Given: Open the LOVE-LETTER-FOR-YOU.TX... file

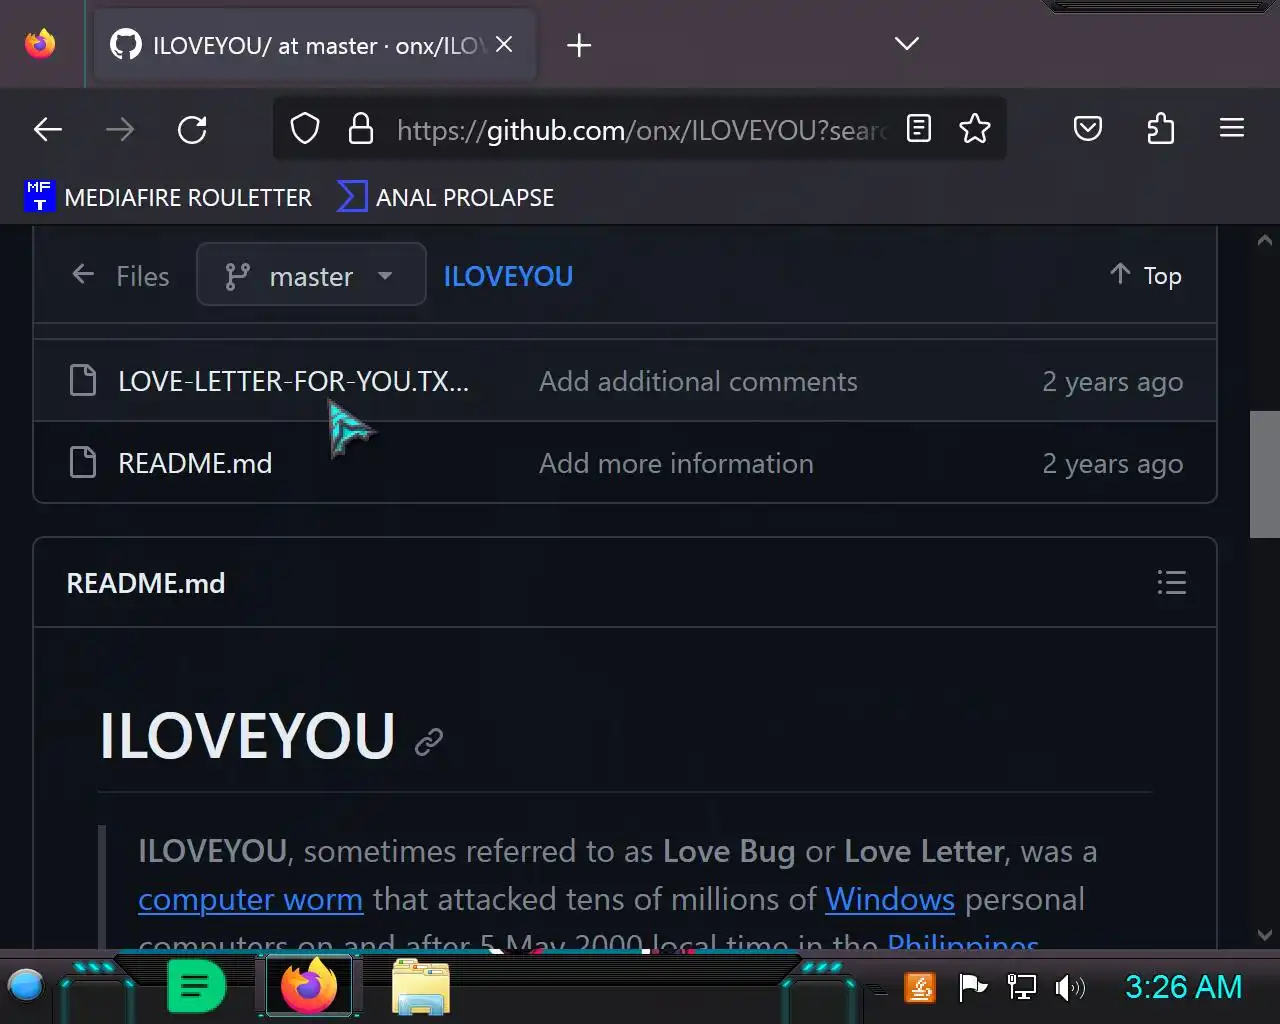Looking at the screenshot, I should pos(293,381).
